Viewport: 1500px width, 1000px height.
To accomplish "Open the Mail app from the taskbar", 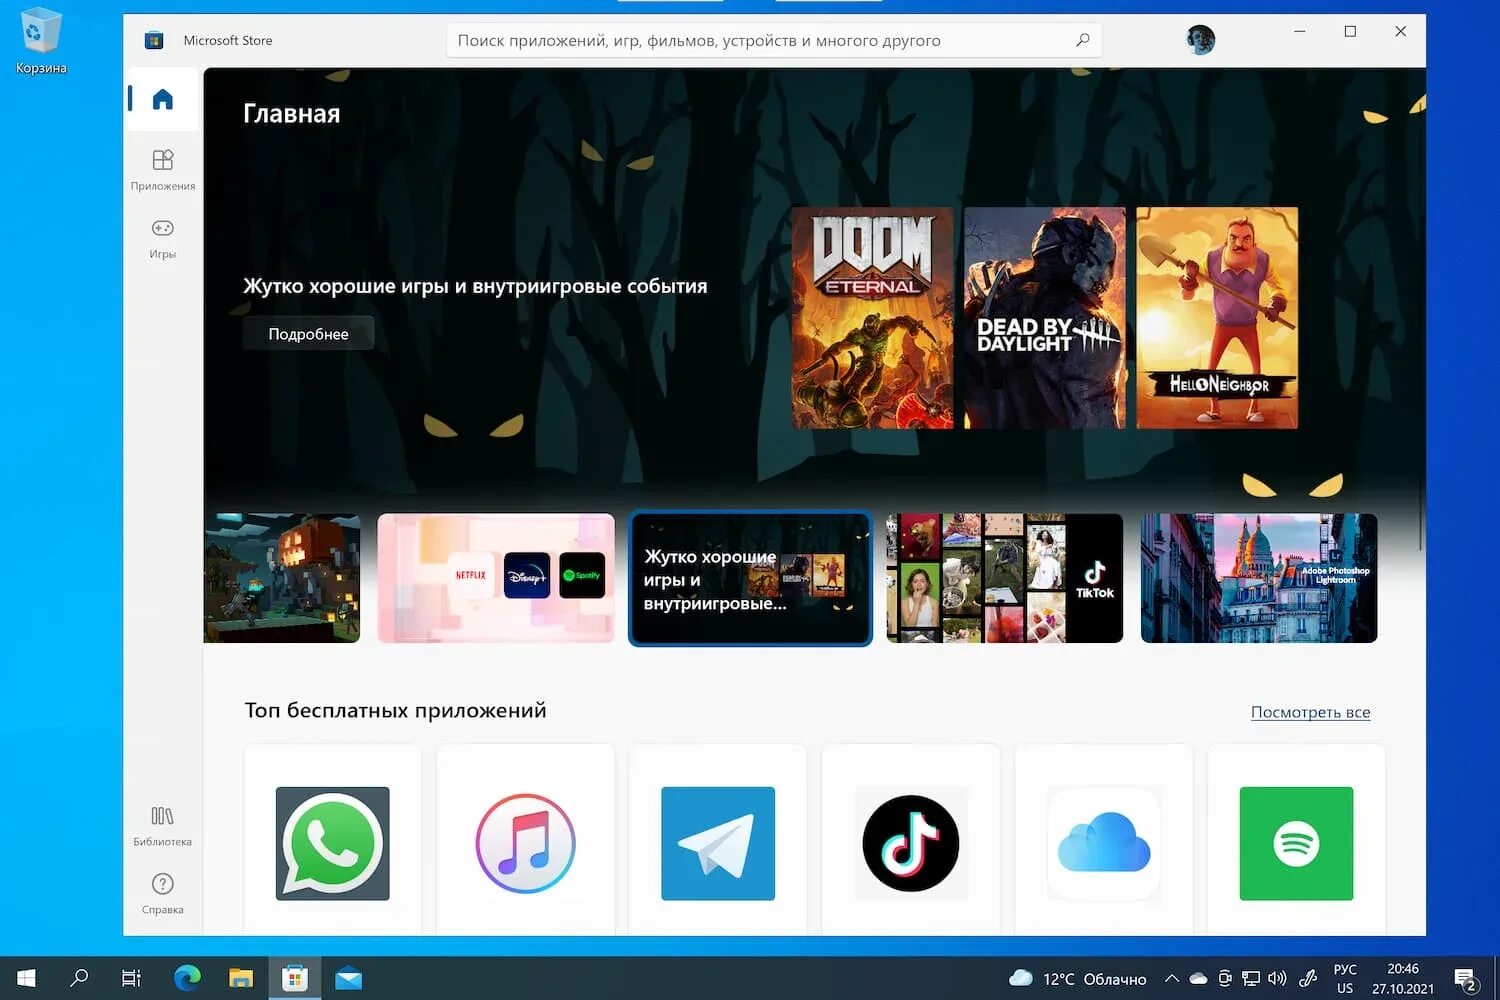I will coord(349,978).
